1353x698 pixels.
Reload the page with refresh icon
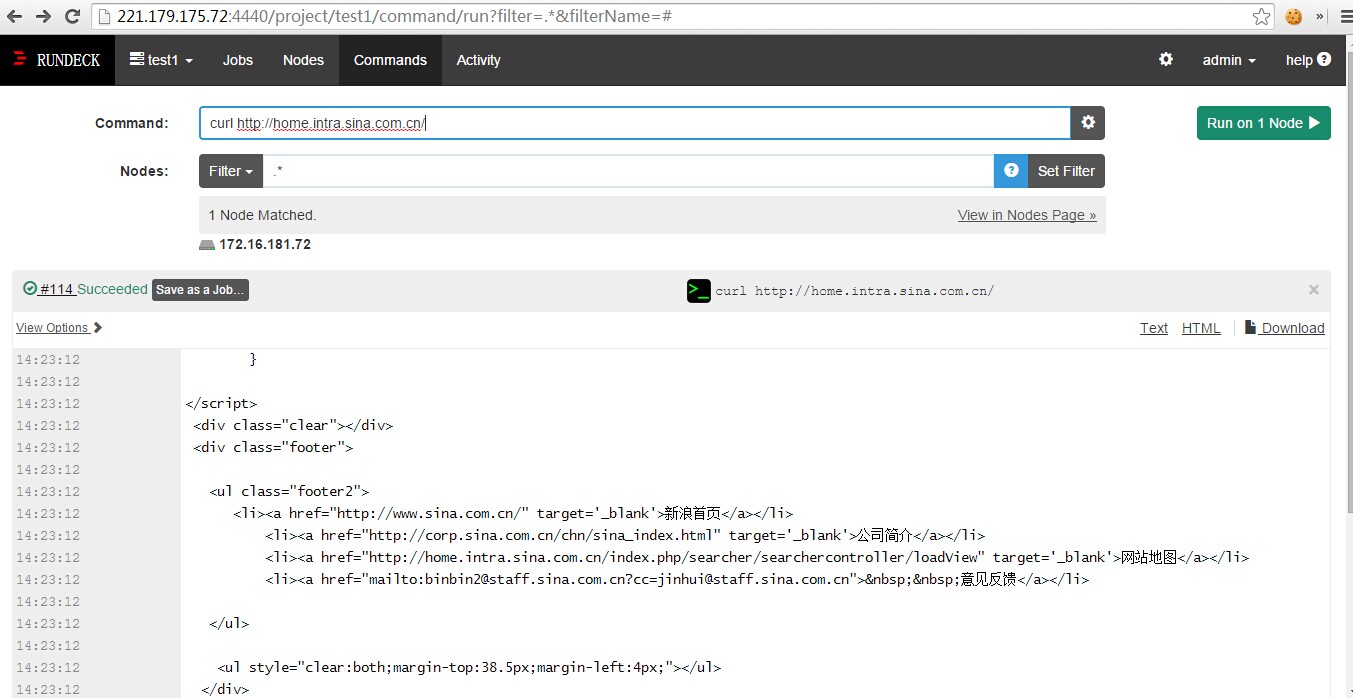point(72,16)
